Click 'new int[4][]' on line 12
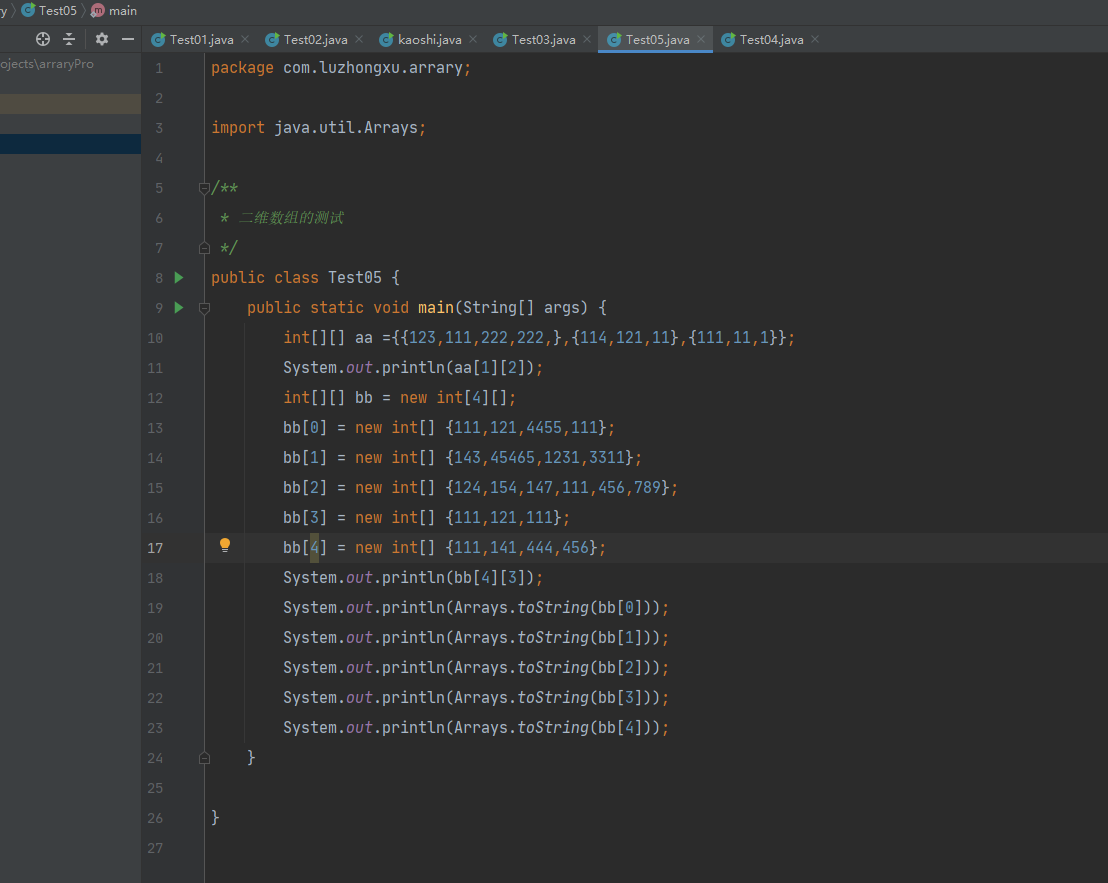This screenshot has height=883, width=1108. click(454, 398)
